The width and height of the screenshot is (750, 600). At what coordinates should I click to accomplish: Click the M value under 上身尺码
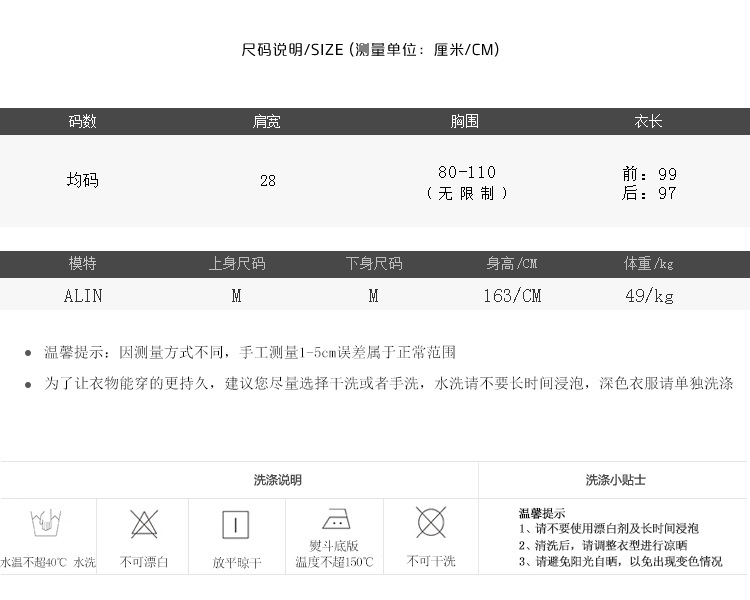237,296
